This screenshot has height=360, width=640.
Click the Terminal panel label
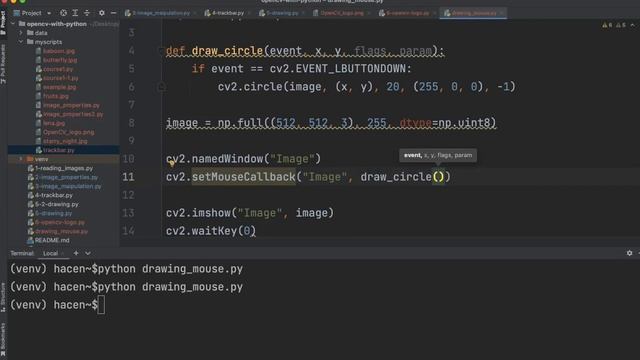(22, 253)
